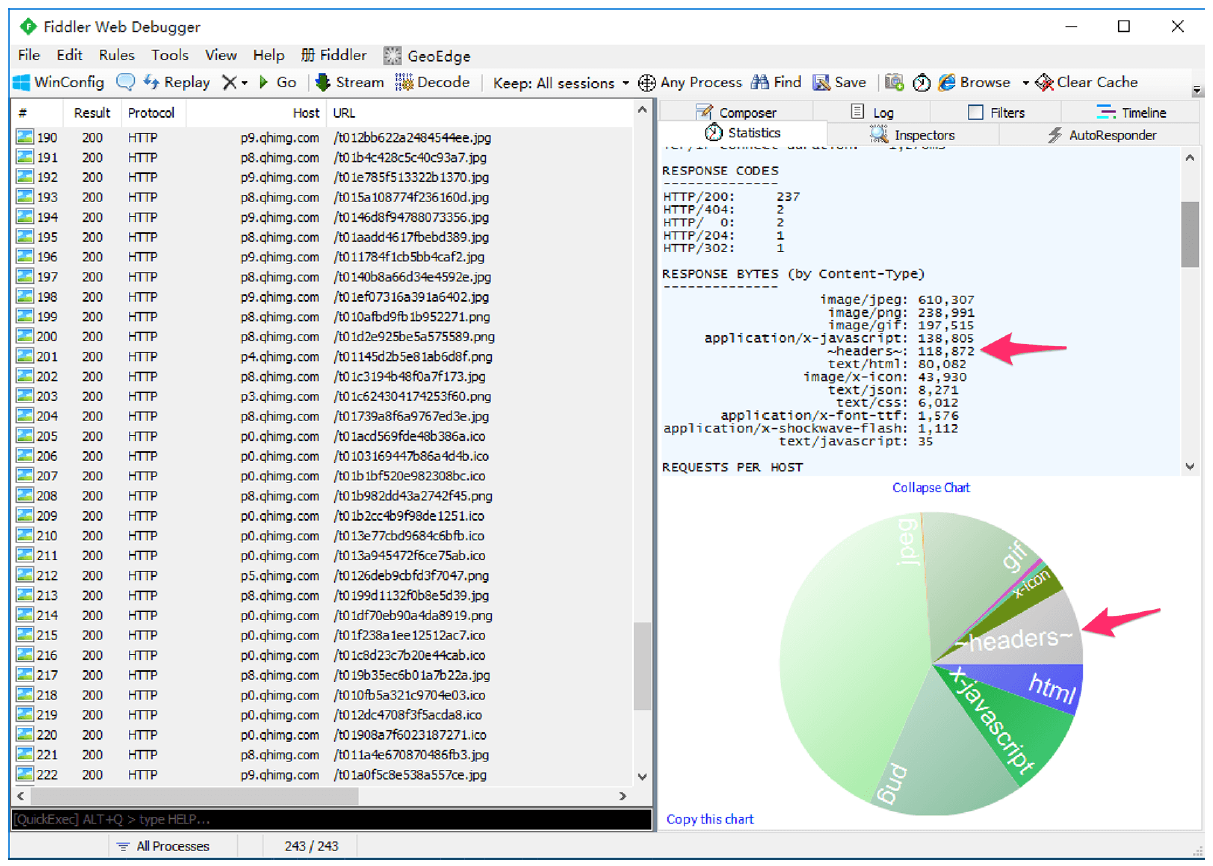
Task: Click image icon of session 212
Action: pyautogui.click(x=25, y=576)
